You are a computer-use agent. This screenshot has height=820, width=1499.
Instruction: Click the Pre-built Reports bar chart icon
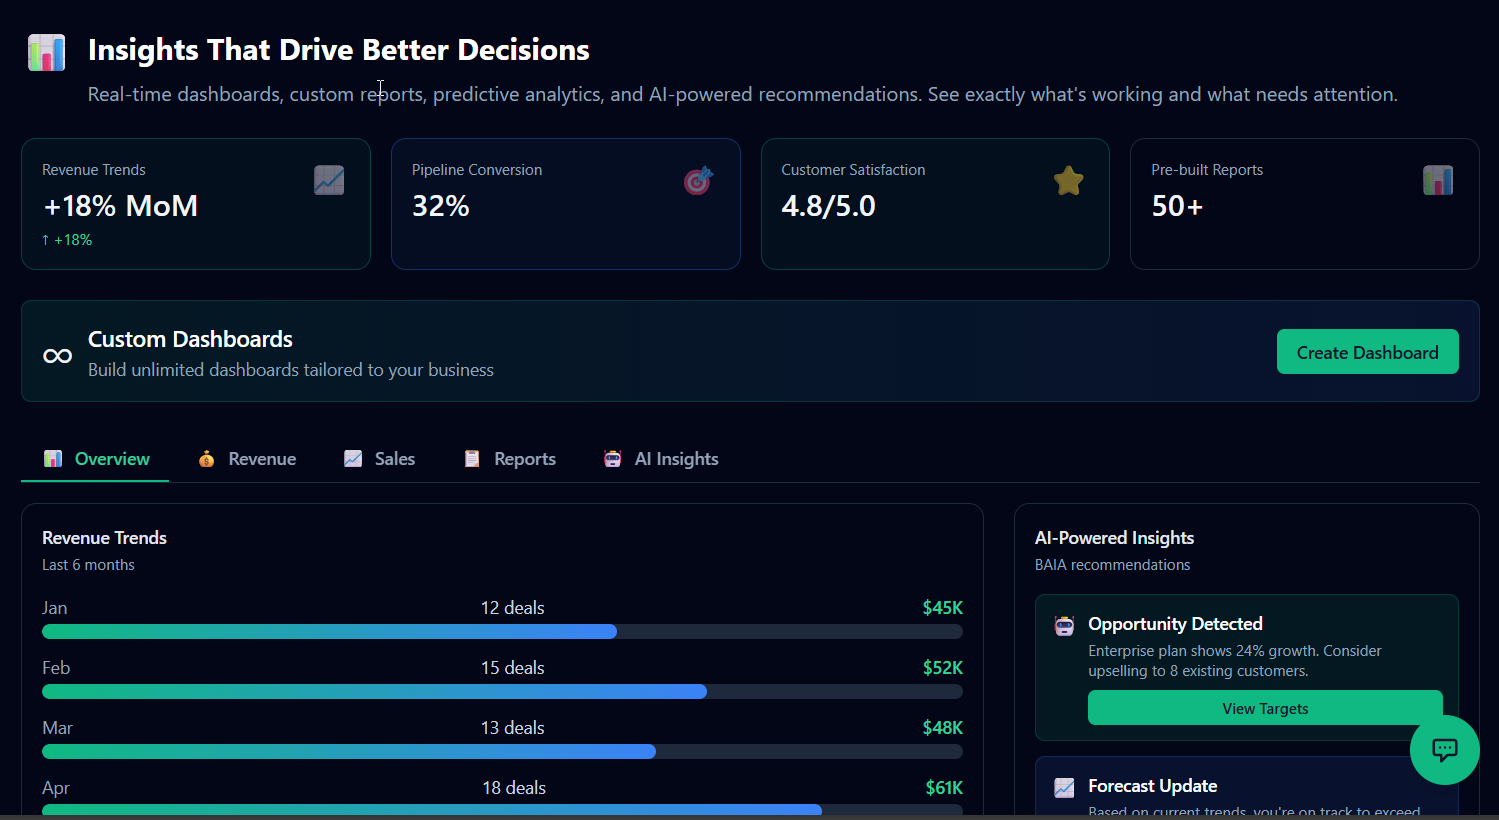(1437, 180)
